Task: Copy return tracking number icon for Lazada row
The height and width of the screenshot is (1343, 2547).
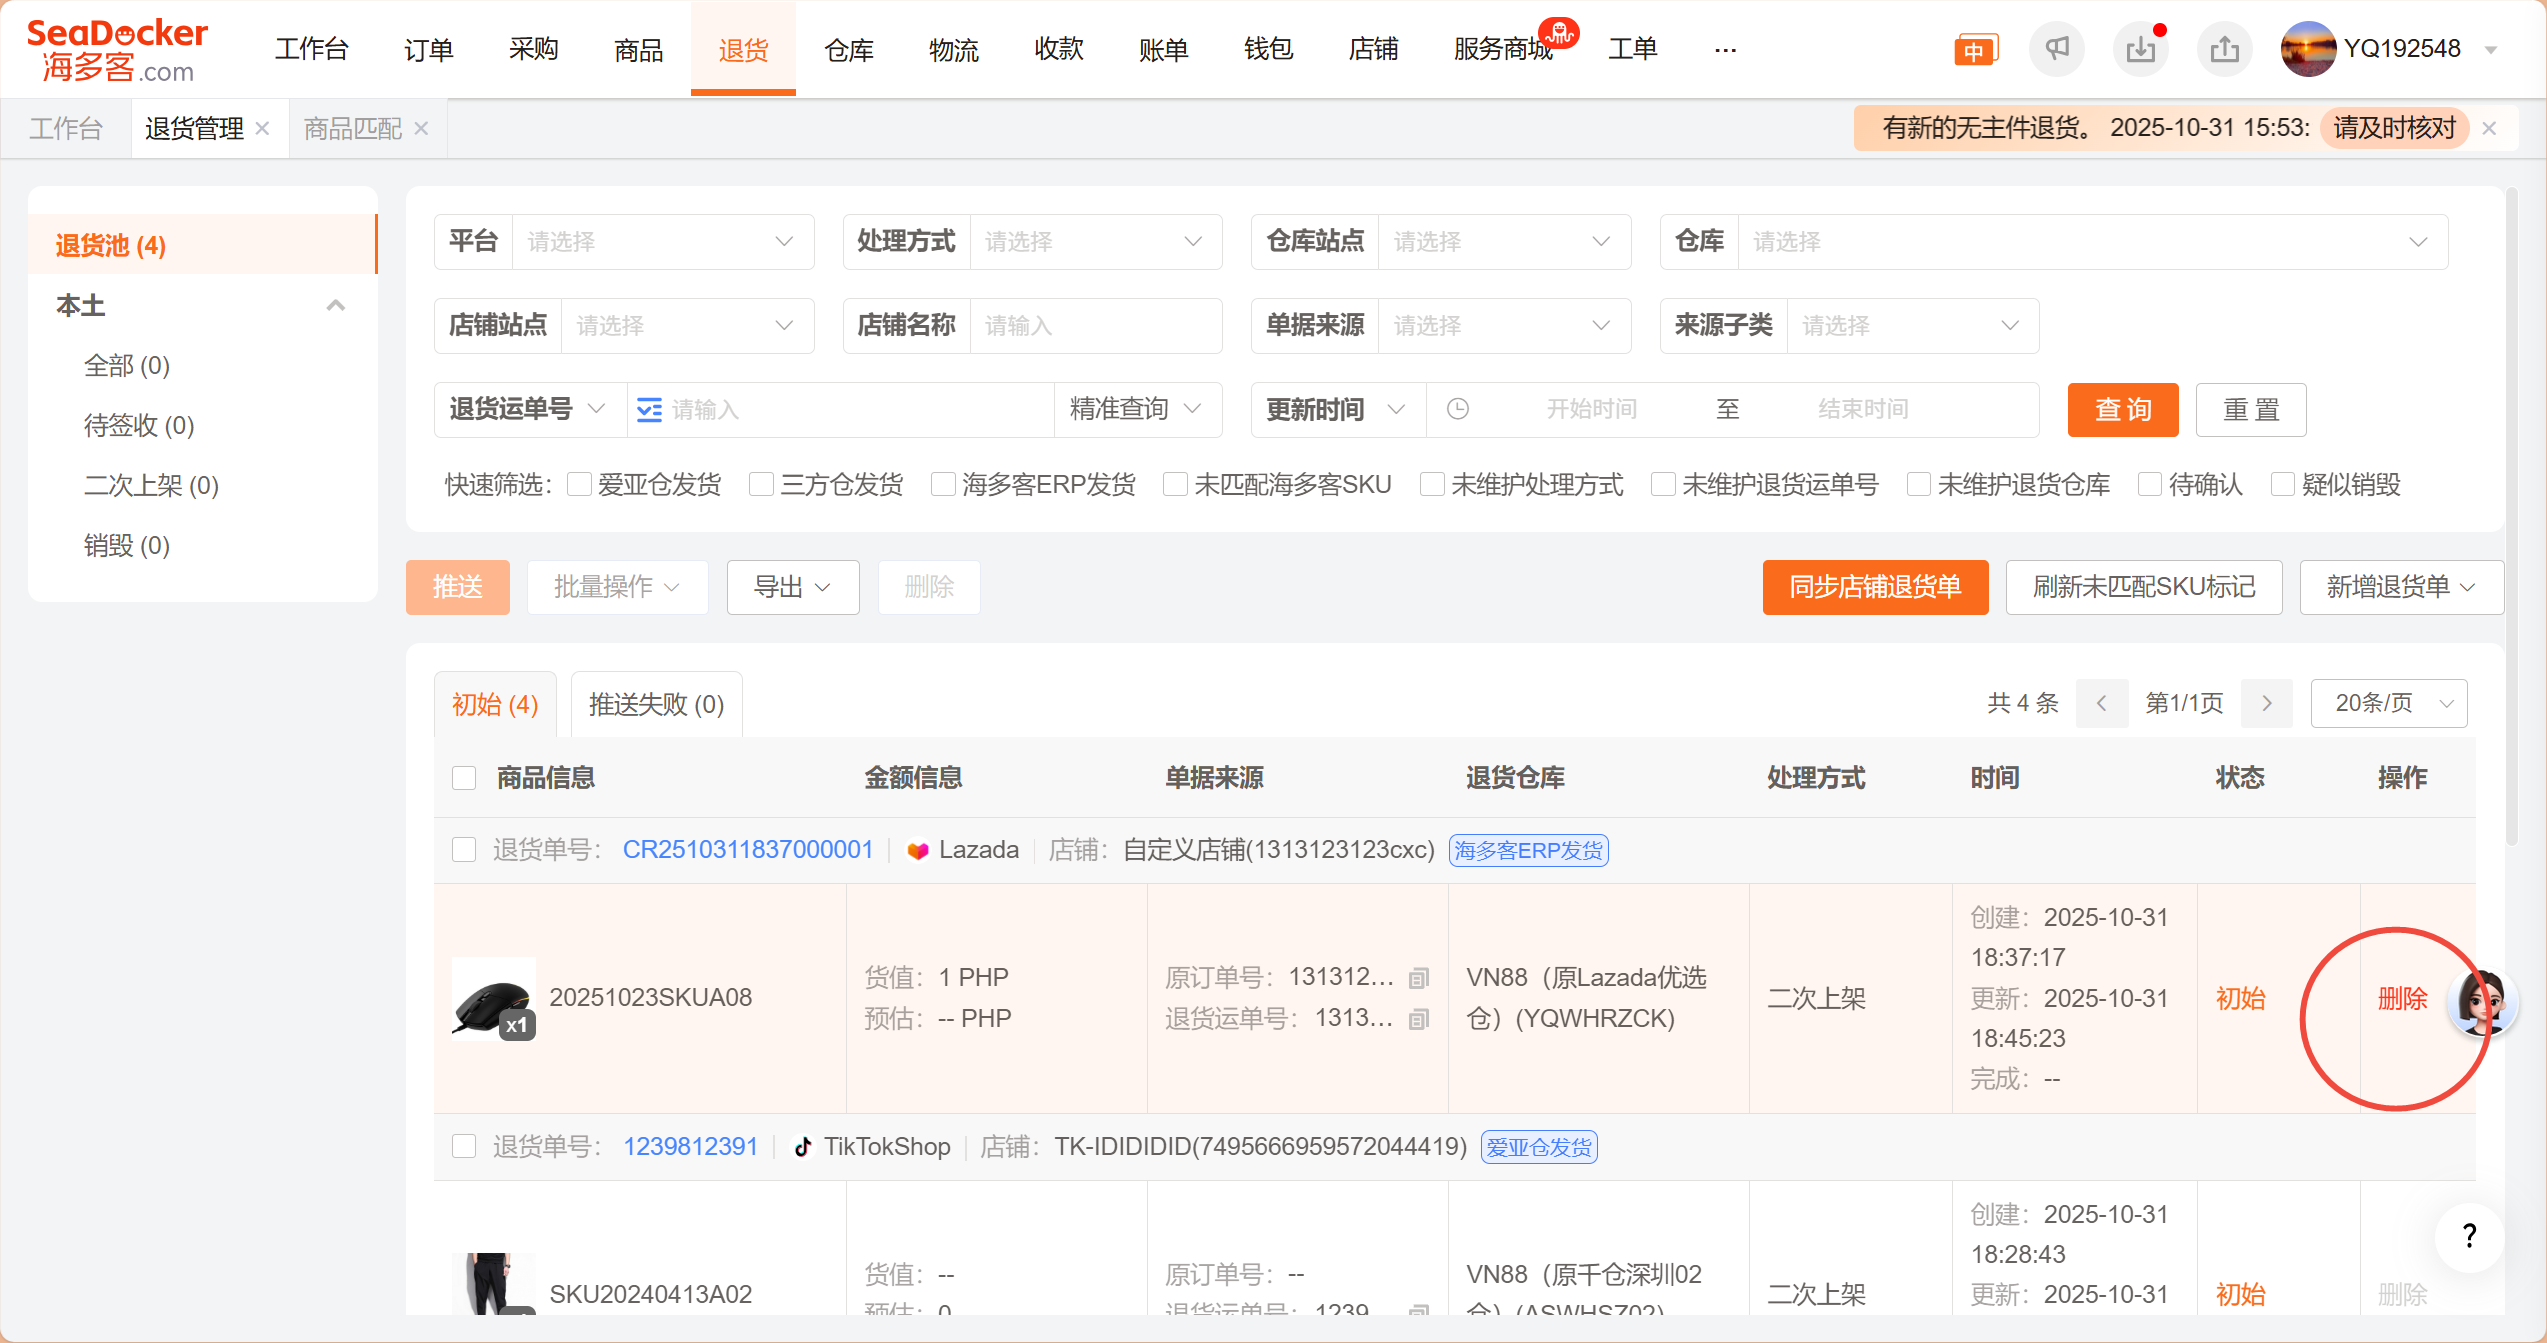Action: pyautogui.click(x=1418, y=1019)
